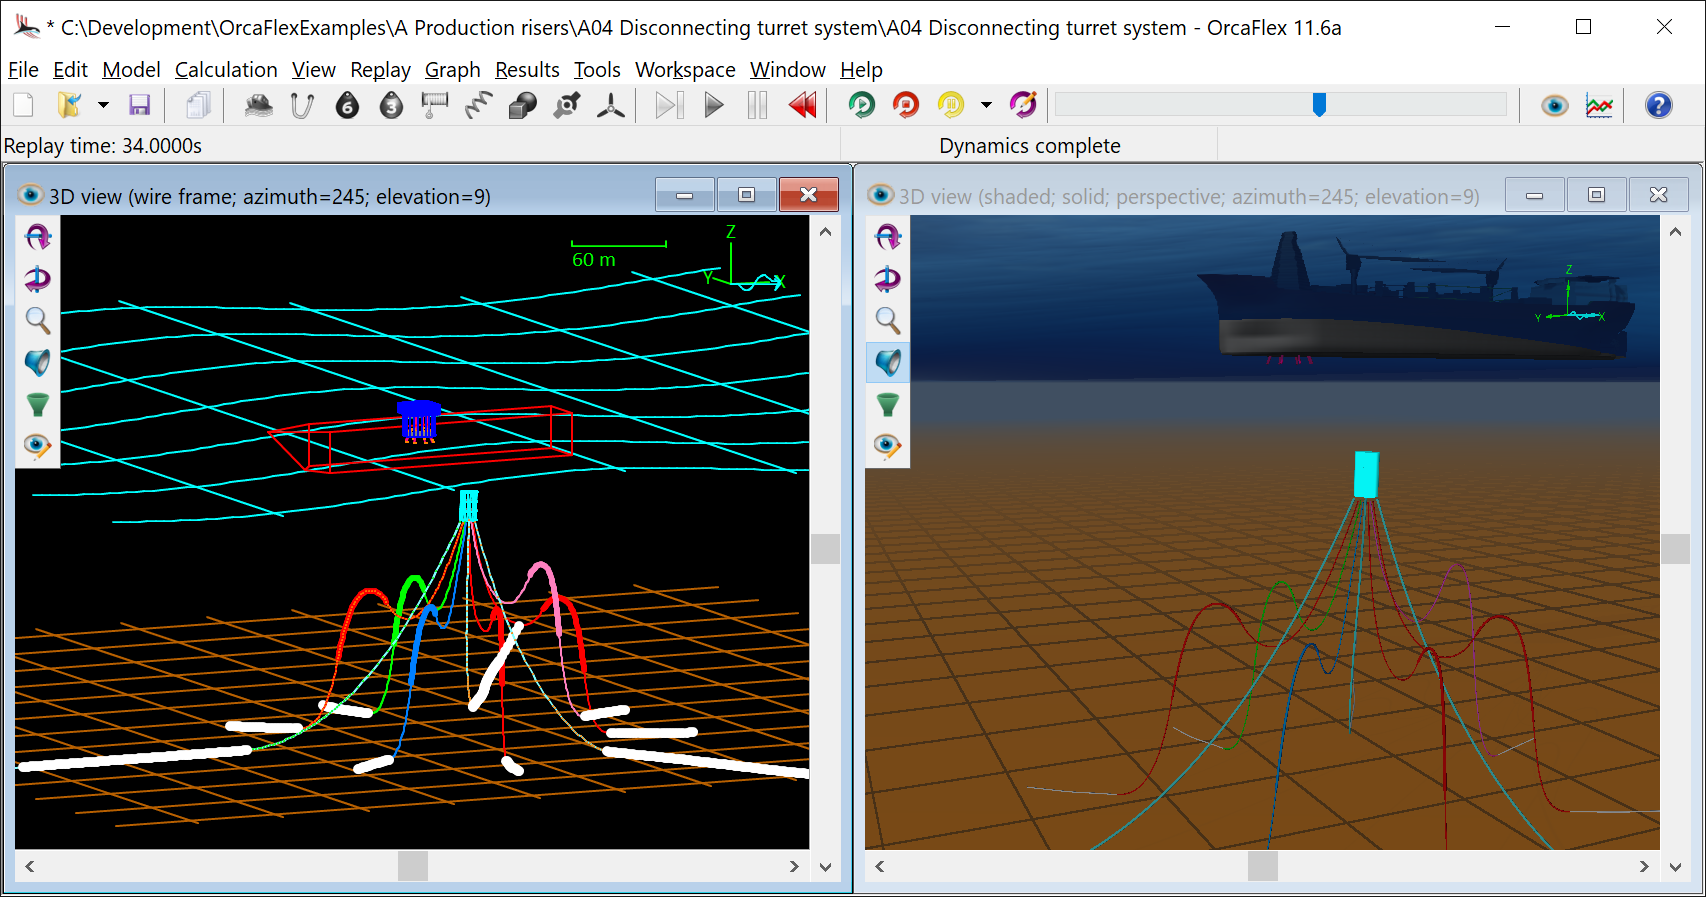Expand the Open file dropdown arrow
The image size is (1706, 897).
[103, 105]
